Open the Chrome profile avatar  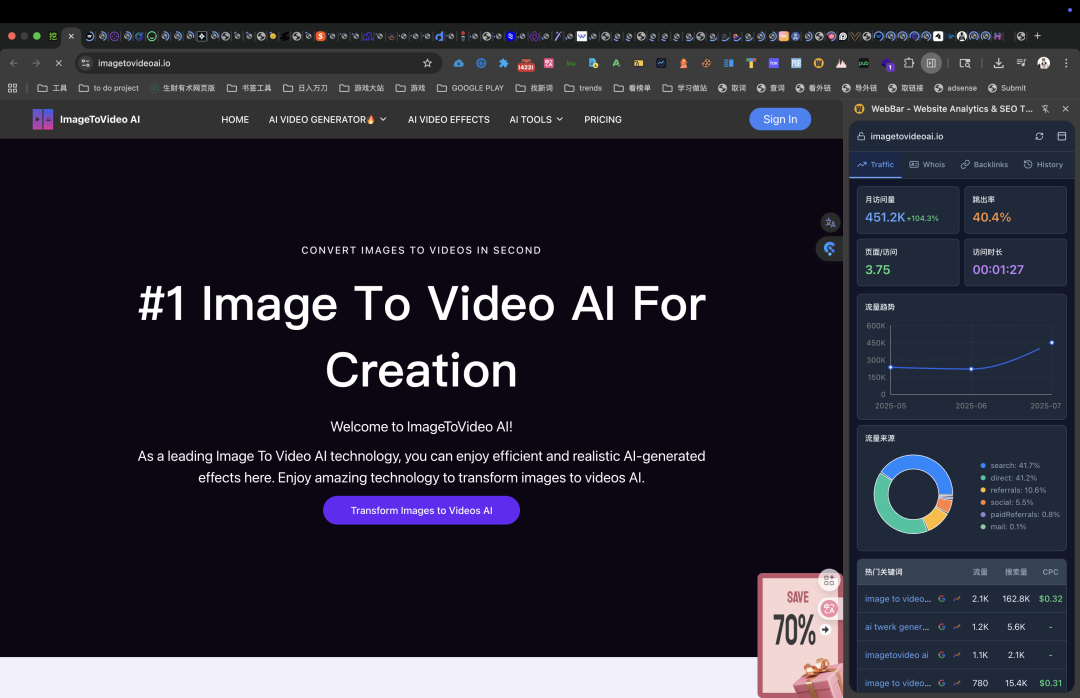click(1043, 63)
